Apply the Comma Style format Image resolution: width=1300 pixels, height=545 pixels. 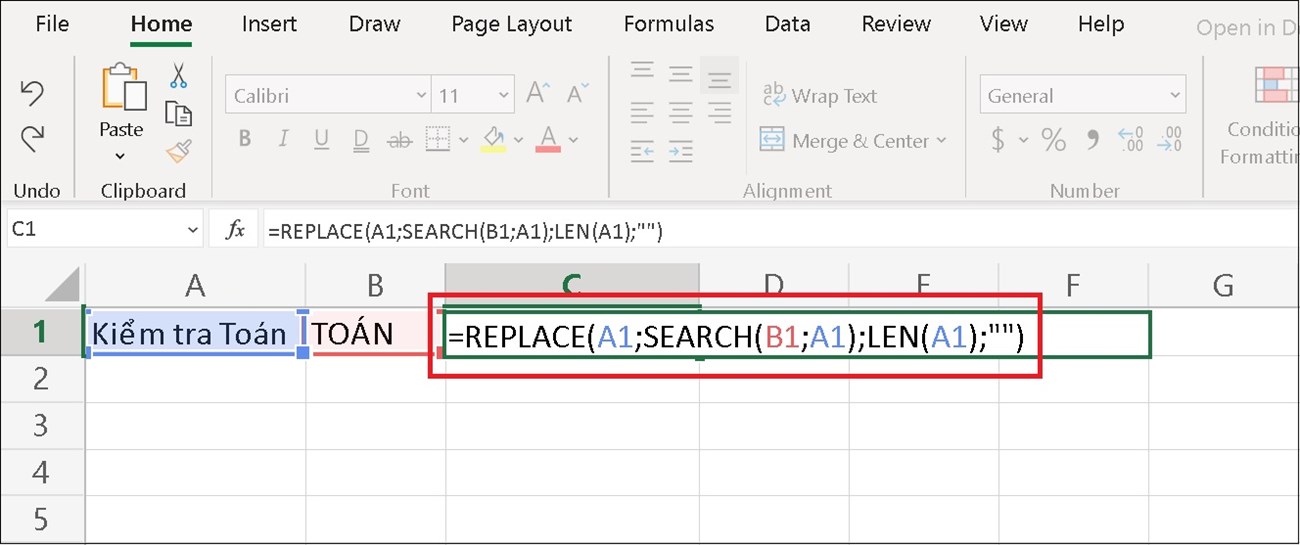(1092, 139)
